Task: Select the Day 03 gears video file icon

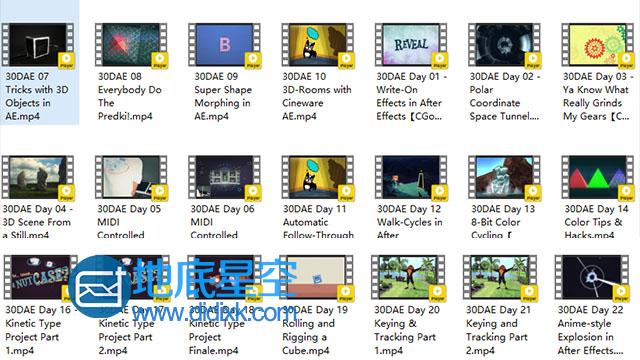Action: coord(598,45)
